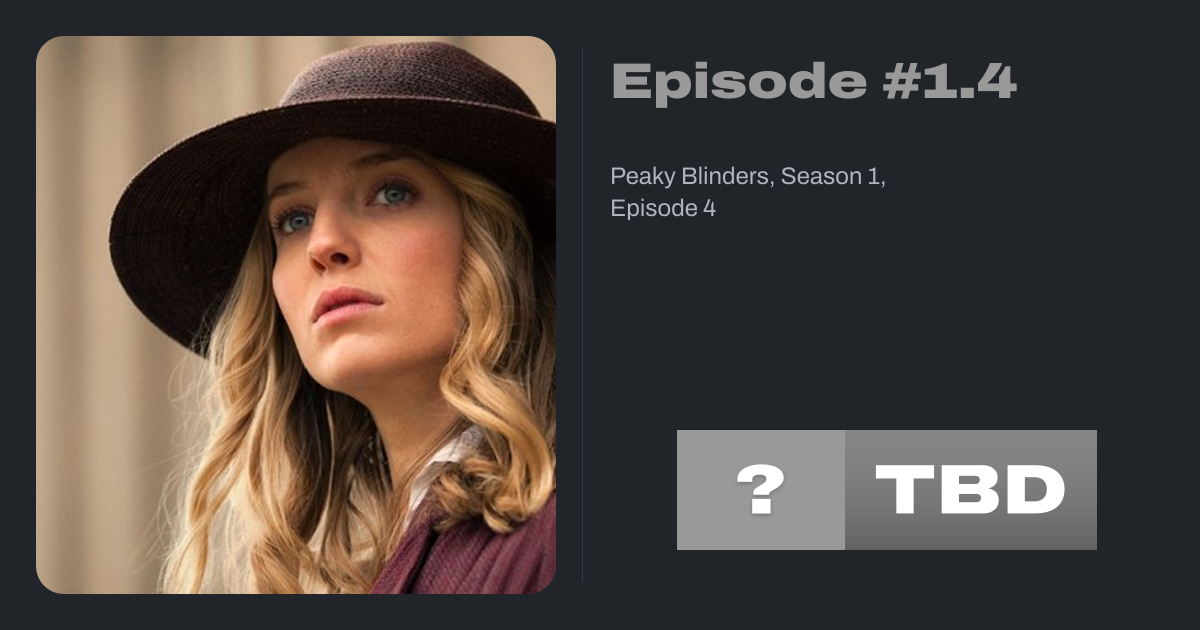Click the Peaky Blinders, Season 1 text

tap(749, 176)
